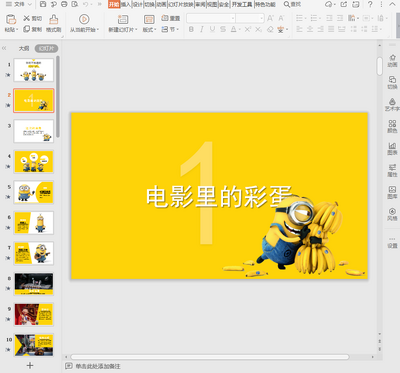Expand the Paste (粘贴) dropdown arrow
Viewport: 400px width, 373px height.
[17, 30]
